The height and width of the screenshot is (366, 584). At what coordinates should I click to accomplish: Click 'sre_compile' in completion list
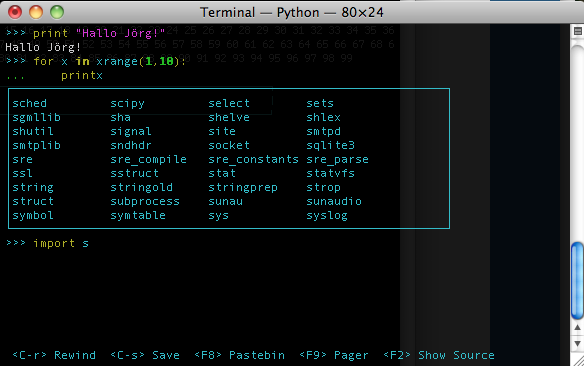click(148, 160)
